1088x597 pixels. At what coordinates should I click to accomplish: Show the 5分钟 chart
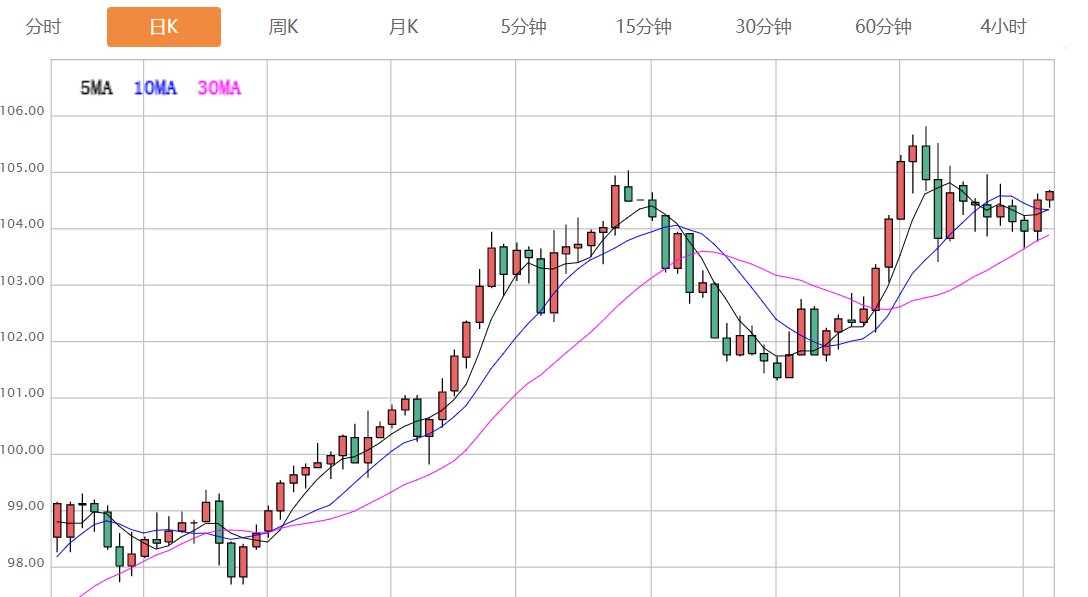coord(523,27)
